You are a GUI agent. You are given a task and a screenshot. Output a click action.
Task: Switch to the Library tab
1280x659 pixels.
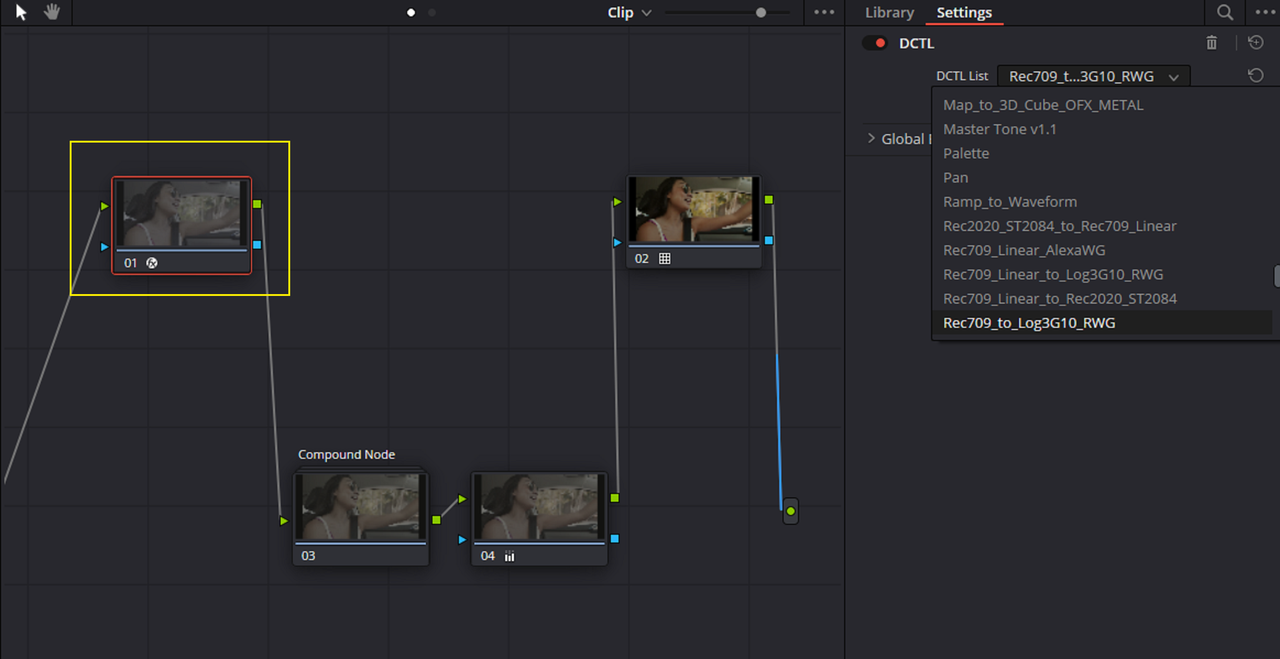coord(889,13)
